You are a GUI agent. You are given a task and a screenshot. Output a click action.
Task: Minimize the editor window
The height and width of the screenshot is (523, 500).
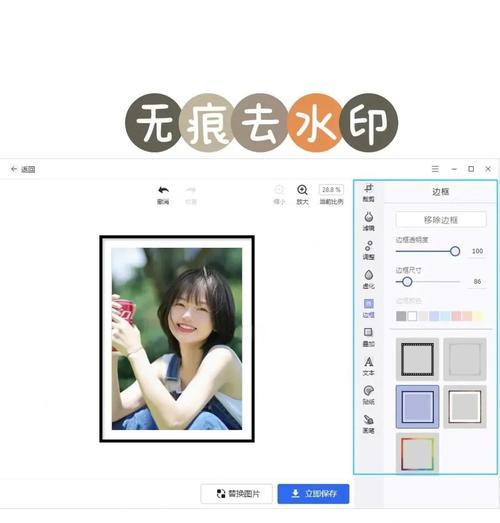tap(454, 169)
